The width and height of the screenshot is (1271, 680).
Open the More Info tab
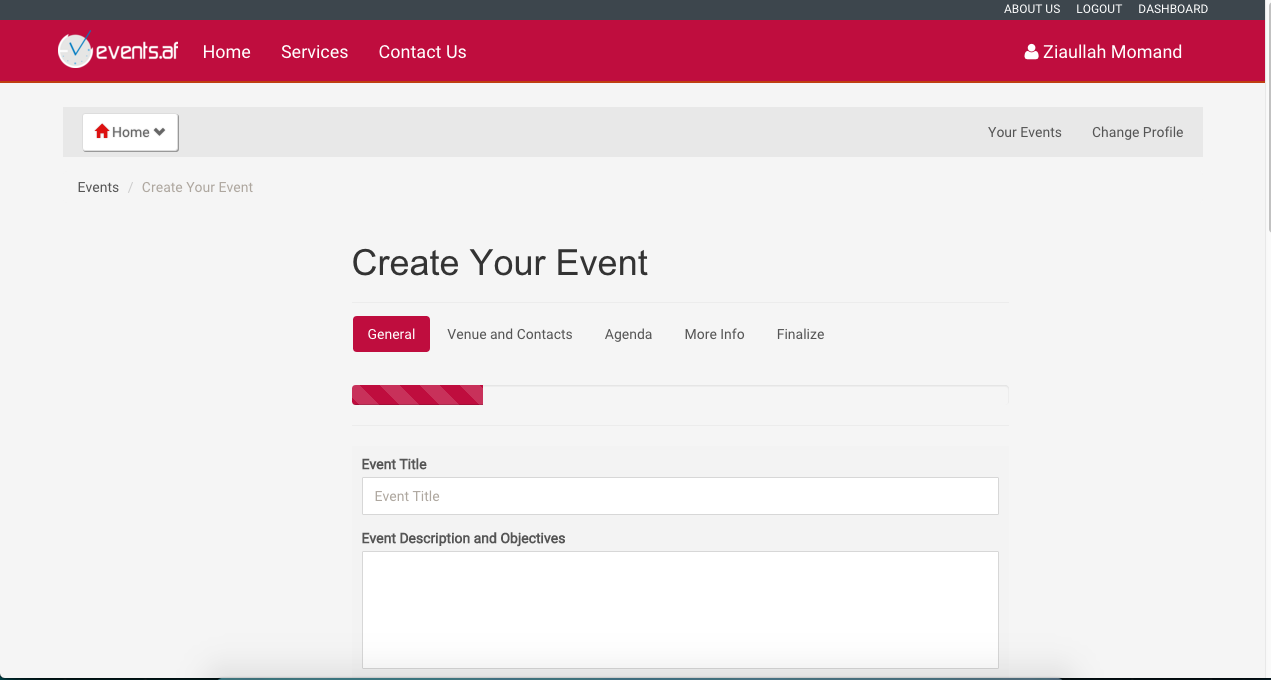[714, 334]
